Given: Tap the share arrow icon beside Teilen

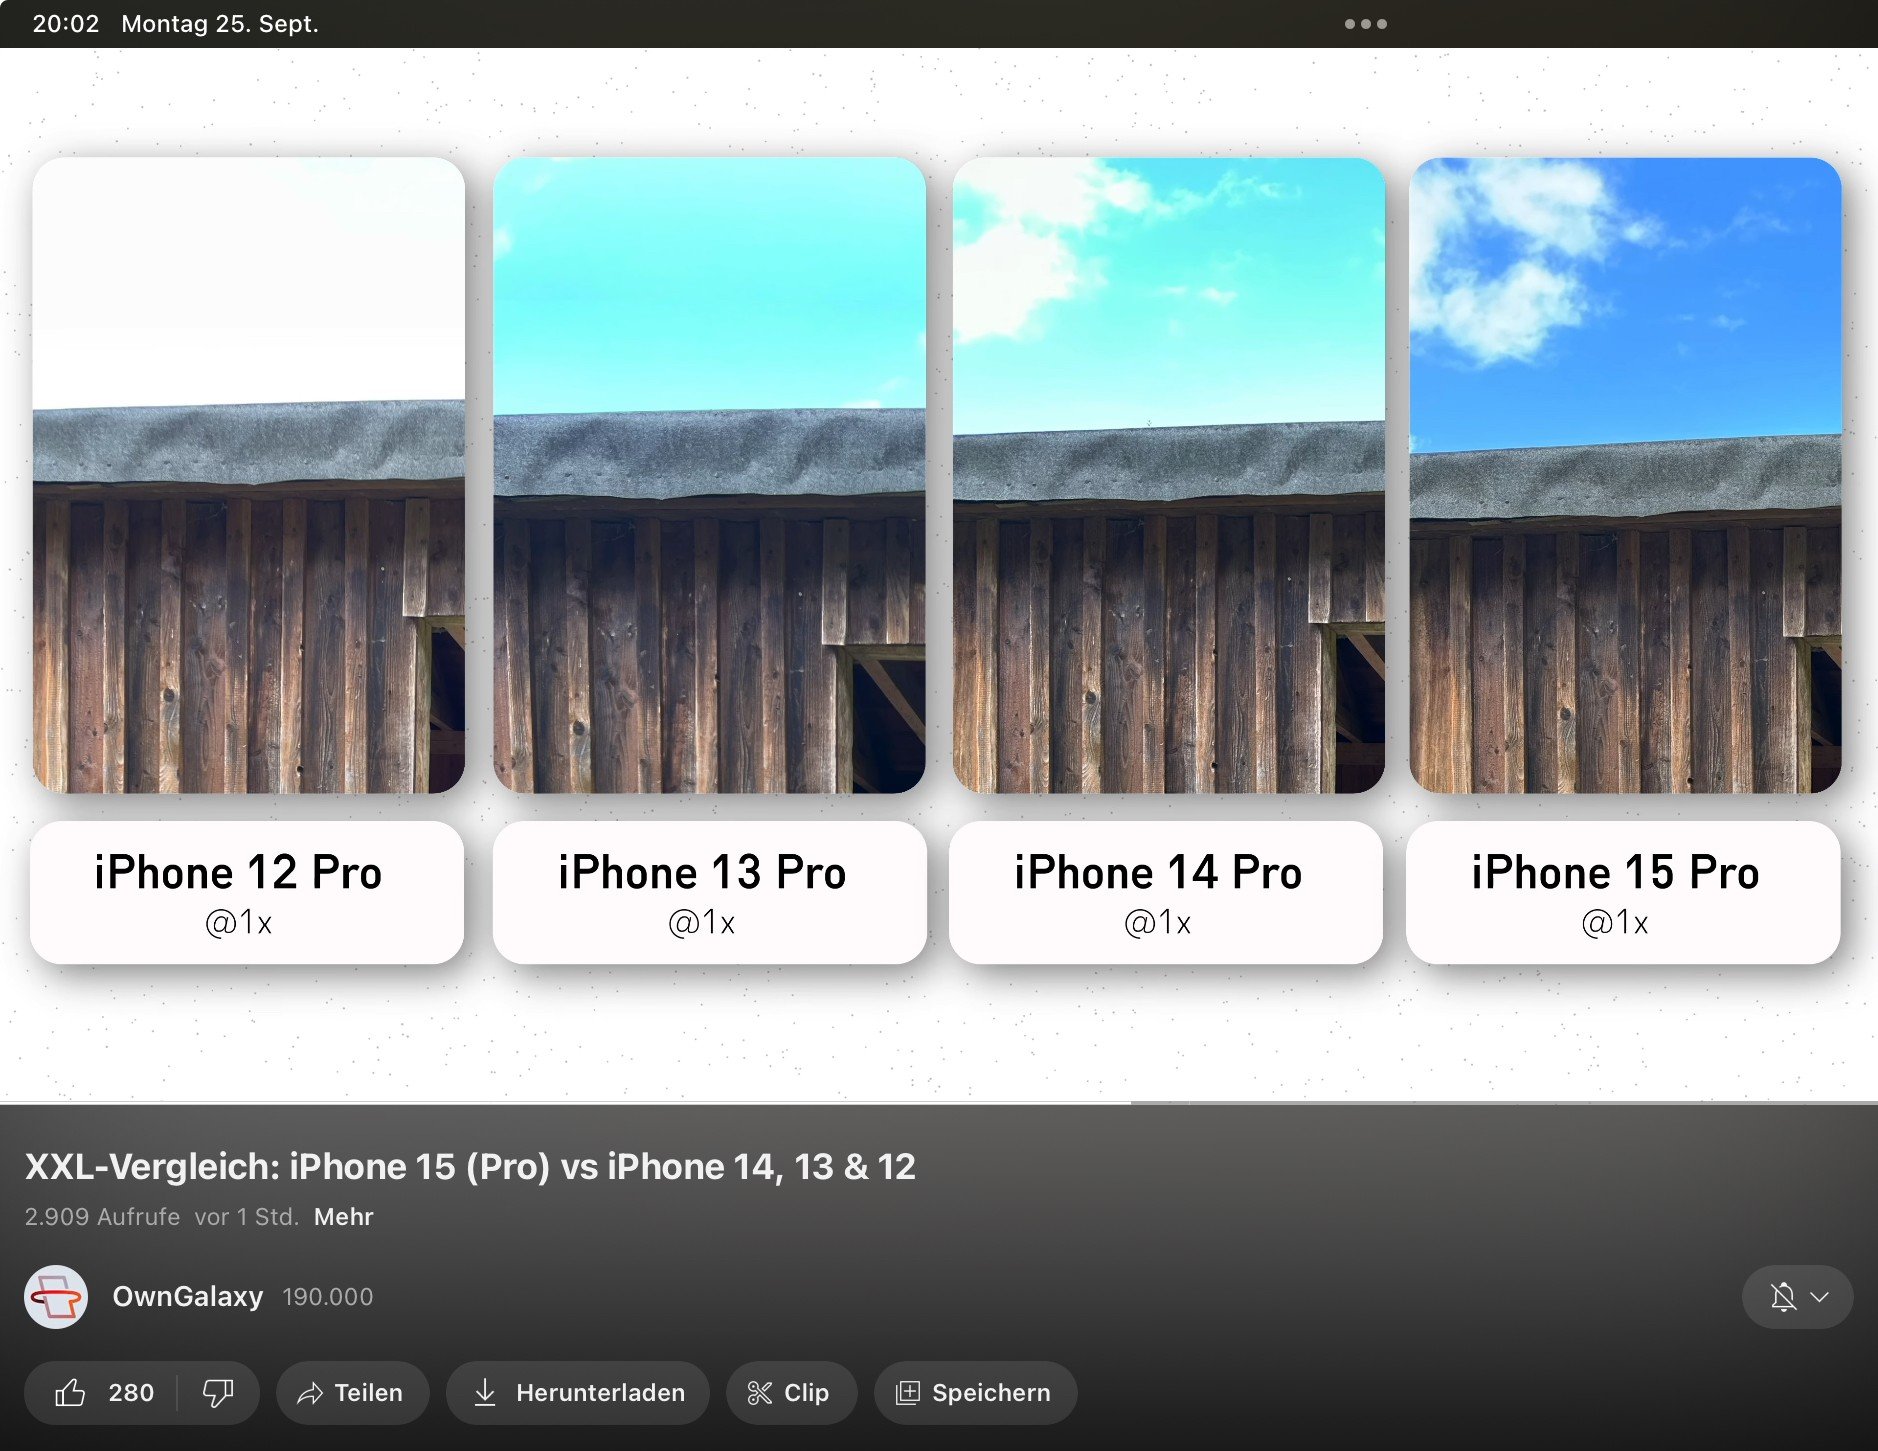Looking at the screenshot, I should (310, 1393).
